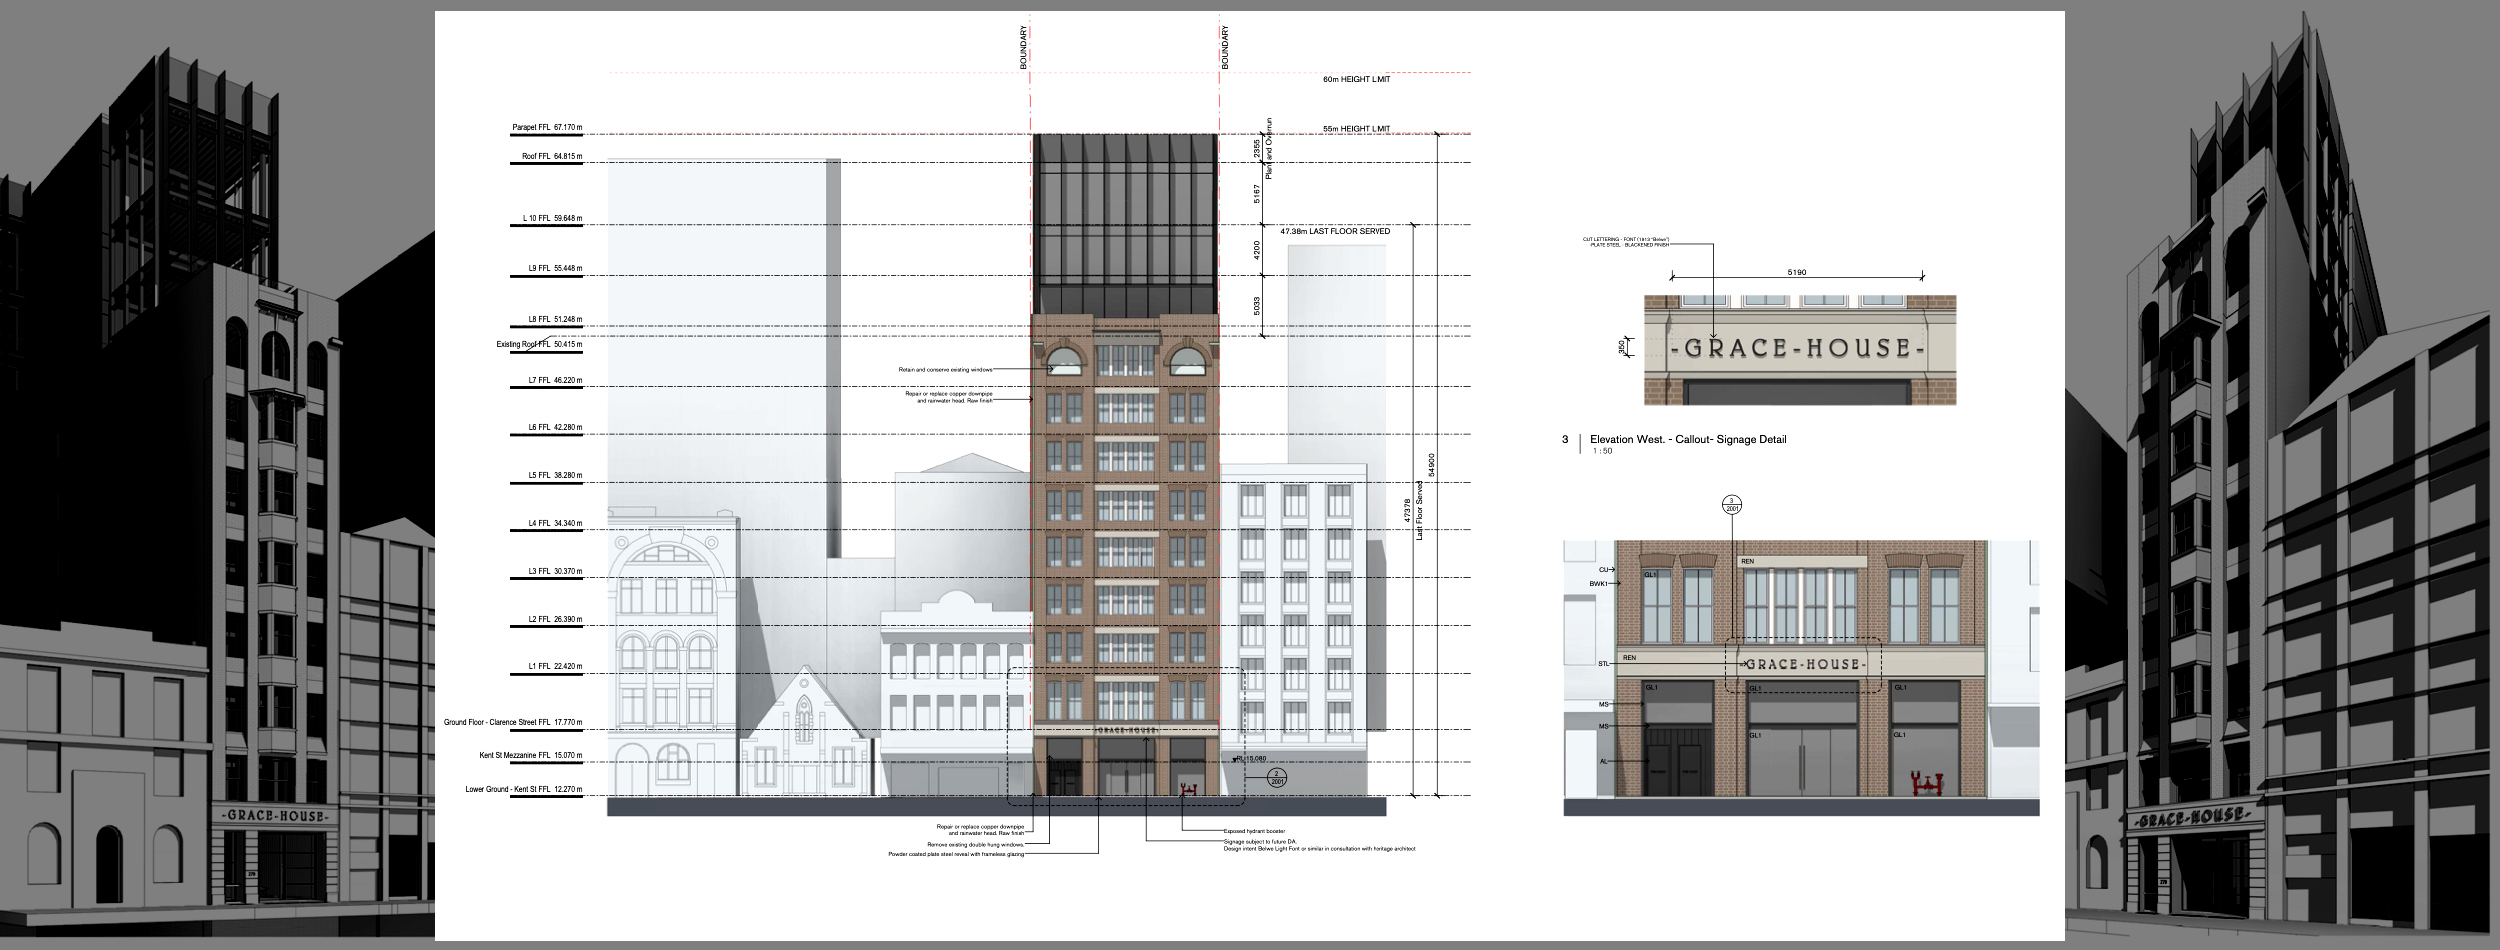The height and width of the screenshot is (950, 2500).
Task: Click lower 'Repair or replace copper downpipe' note
Action: 980,830
